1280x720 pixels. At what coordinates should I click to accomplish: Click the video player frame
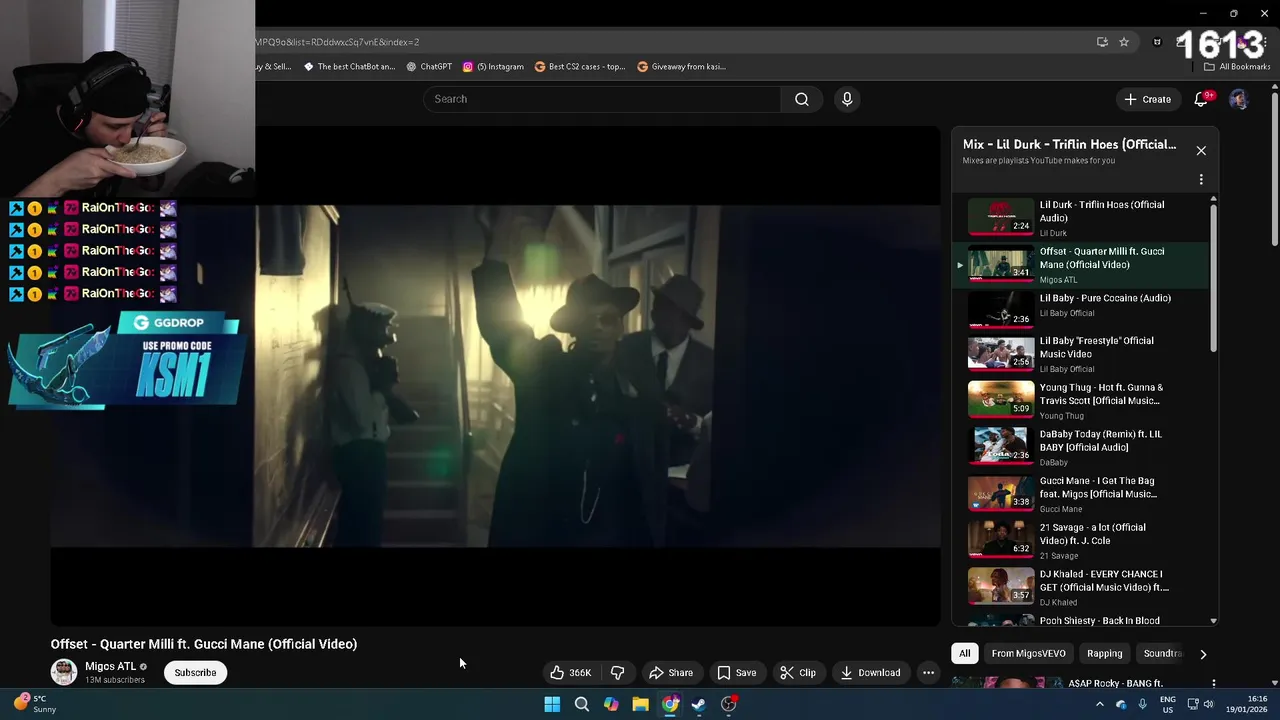click(x=496, y=376)
